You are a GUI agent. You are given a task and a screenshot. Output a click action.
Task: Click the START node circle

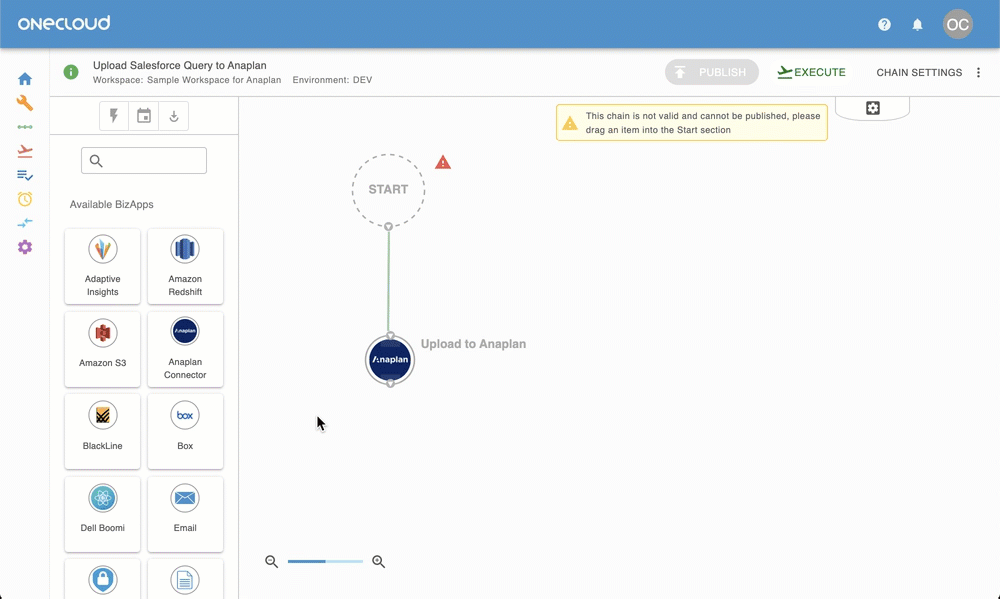coord(388,189)
